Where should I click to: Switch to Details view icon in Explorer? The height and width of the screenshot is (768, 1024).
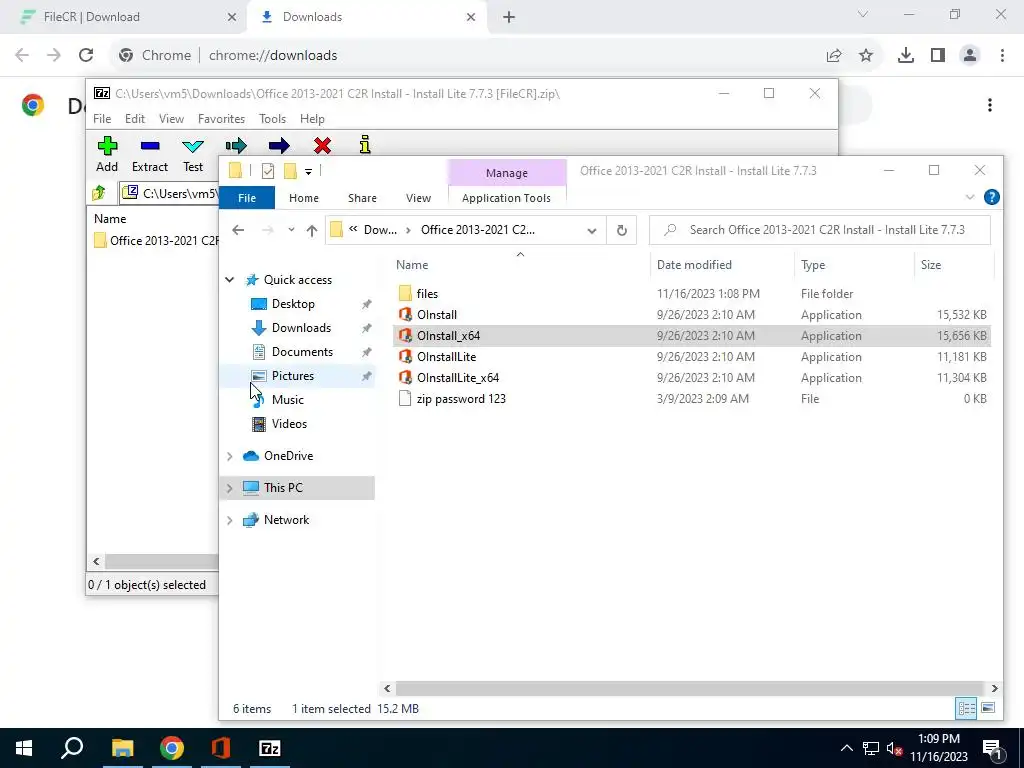click(966, 708)
